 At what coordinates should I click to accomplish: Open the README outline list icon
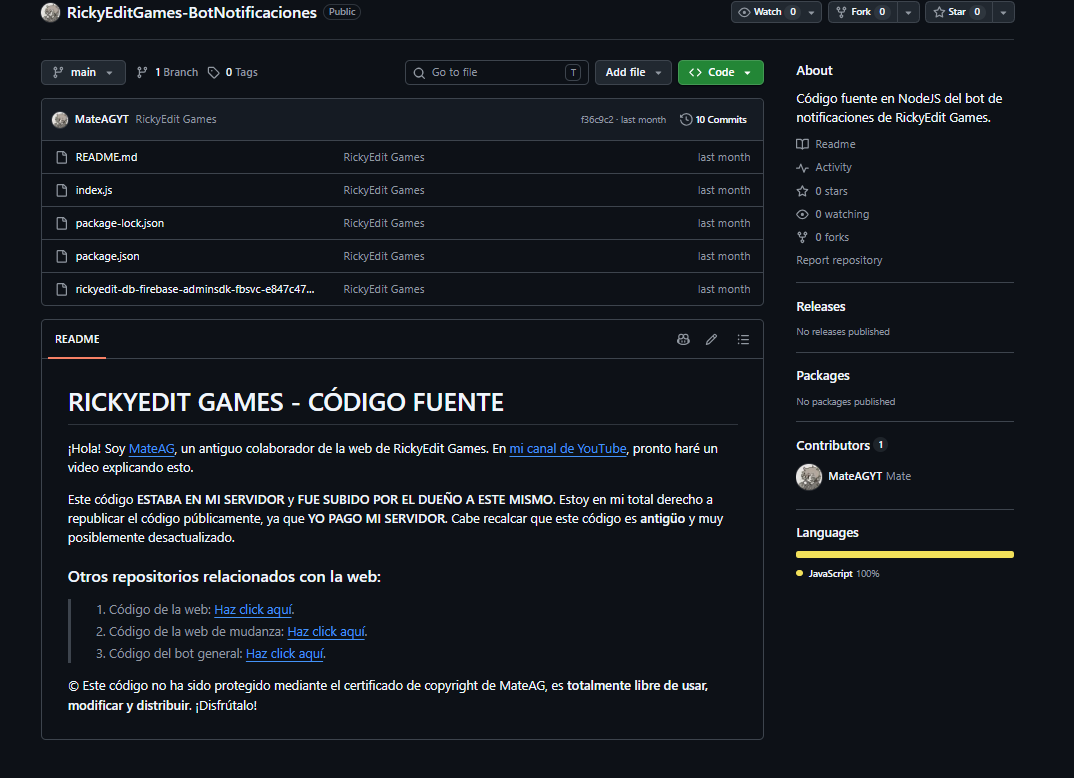[743, 340]
